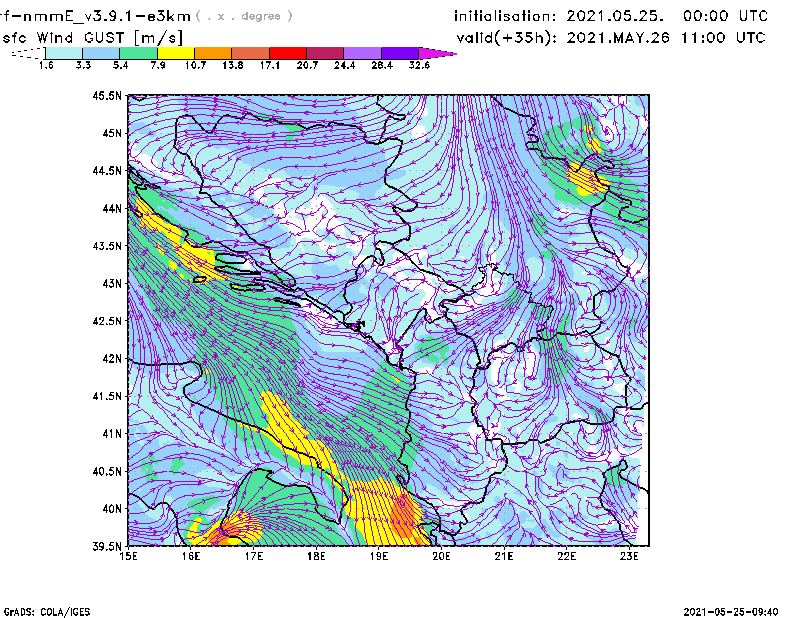The image size is (800, 618).
Task: Click the 'sfc Wind GUST [m/s]' title
Action: (92, 38)
